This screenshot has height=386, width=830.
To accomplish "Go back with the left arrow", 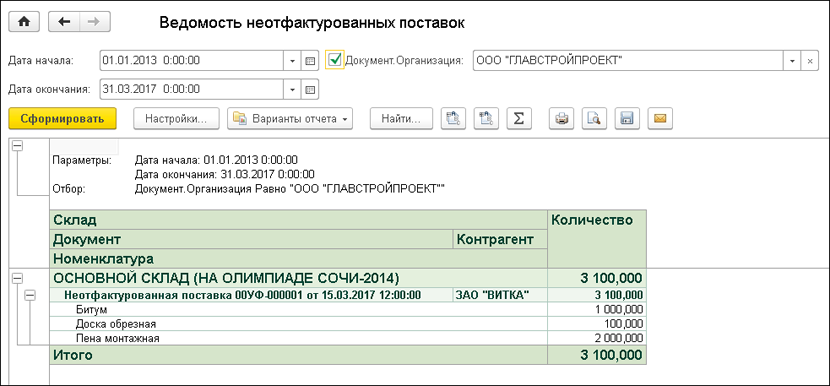I will [x=64, y=23].
